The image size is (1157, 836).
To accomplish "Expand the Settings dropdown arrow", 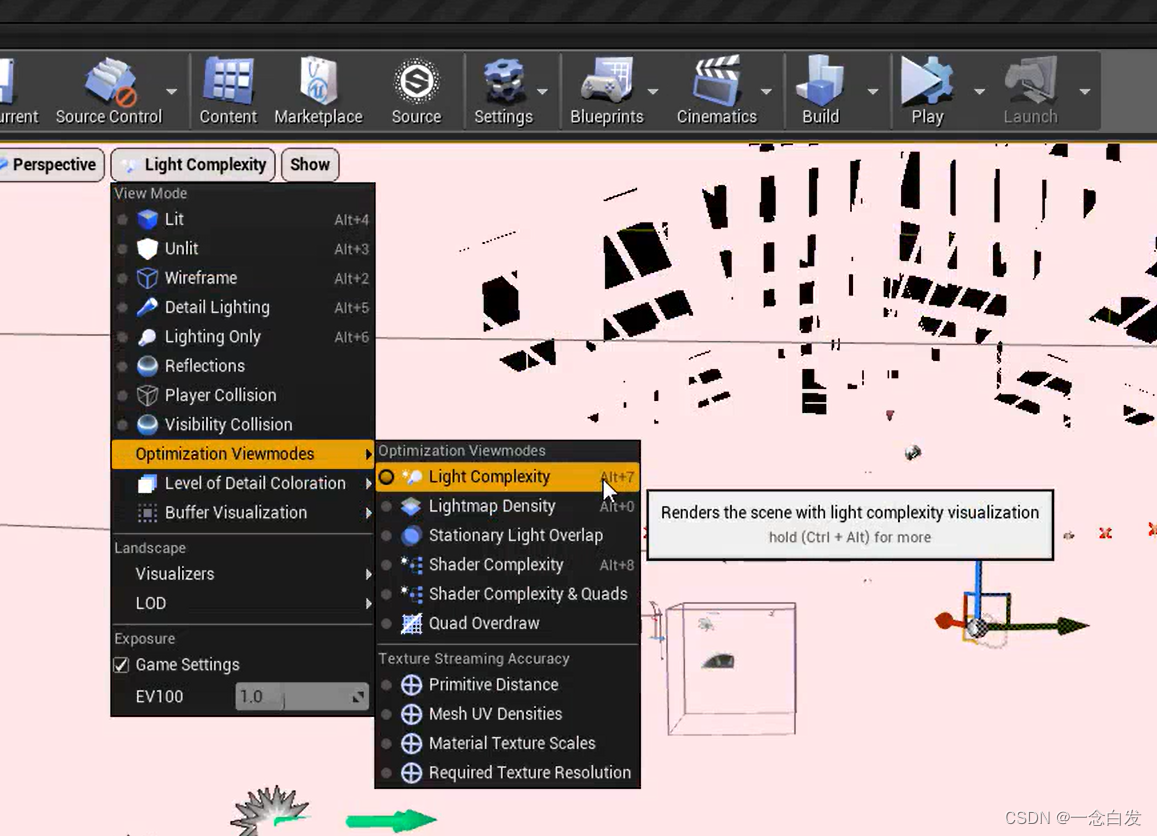I will tap(543, 91).
